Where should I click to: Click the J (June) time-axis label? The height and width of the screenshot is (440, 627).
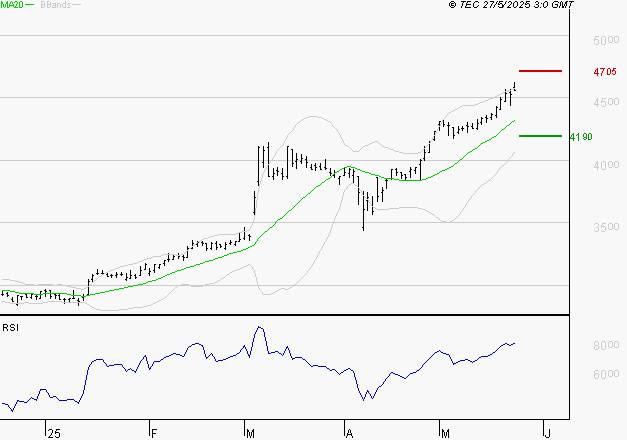click(x=548, y=434)
